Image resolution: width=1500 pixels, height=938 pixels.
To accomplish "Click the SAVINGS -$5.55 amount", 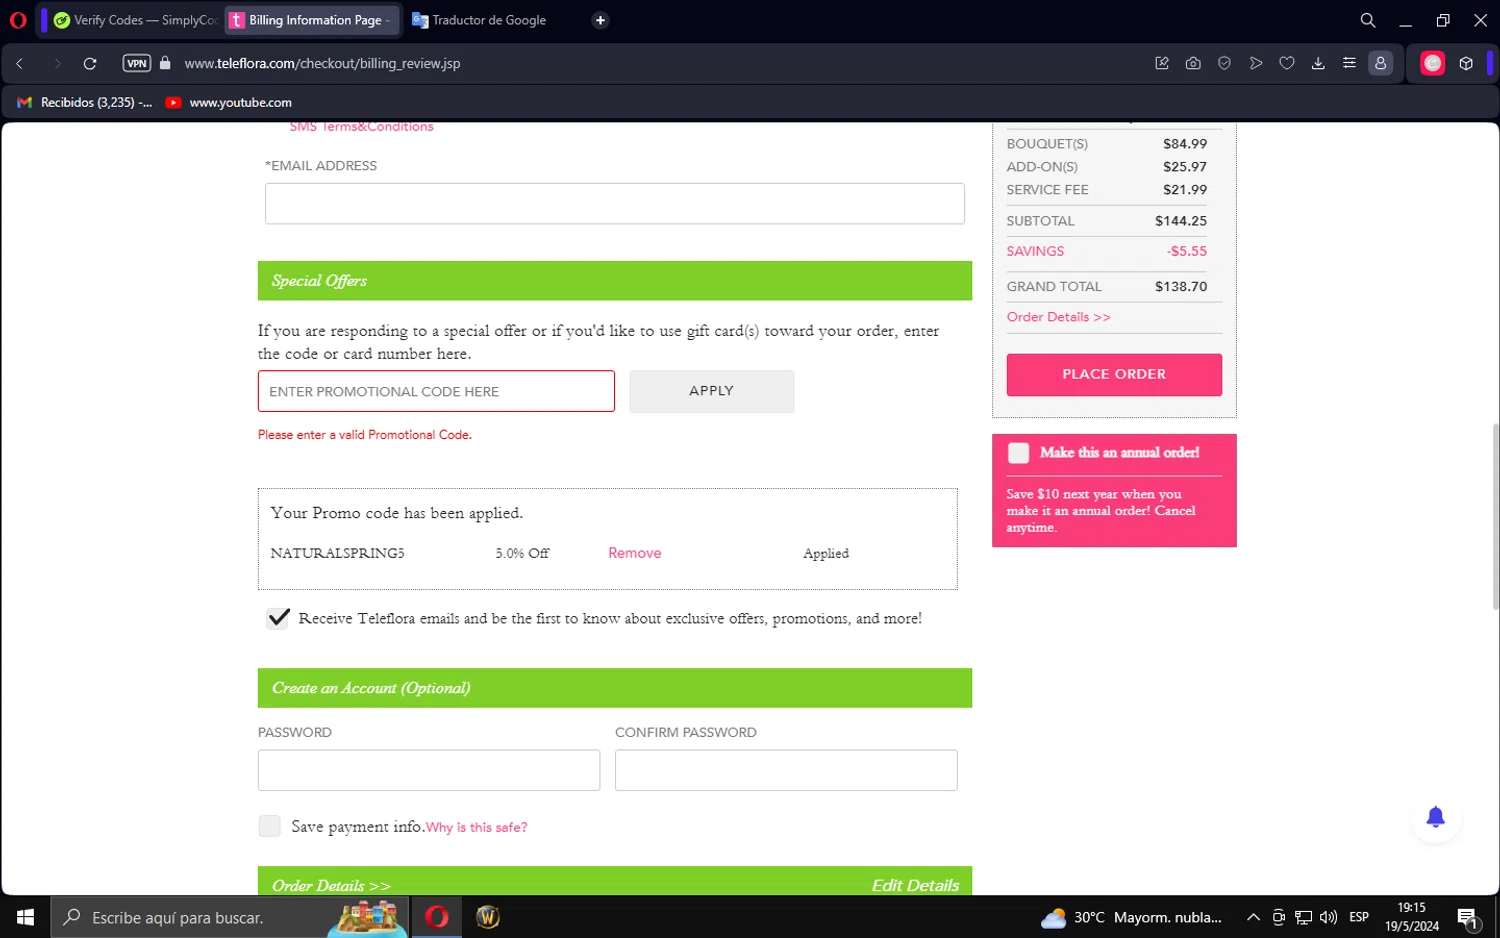I will pos(1186,251).
